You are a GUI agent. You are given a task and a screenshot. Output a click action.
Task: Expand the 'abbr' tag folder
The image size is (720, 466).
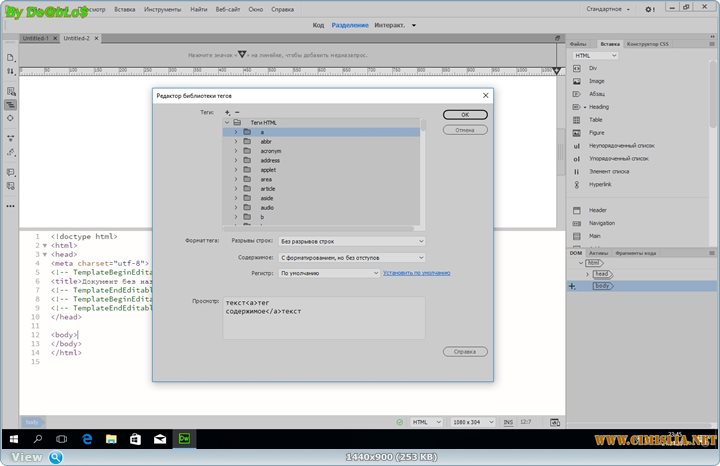236,142
